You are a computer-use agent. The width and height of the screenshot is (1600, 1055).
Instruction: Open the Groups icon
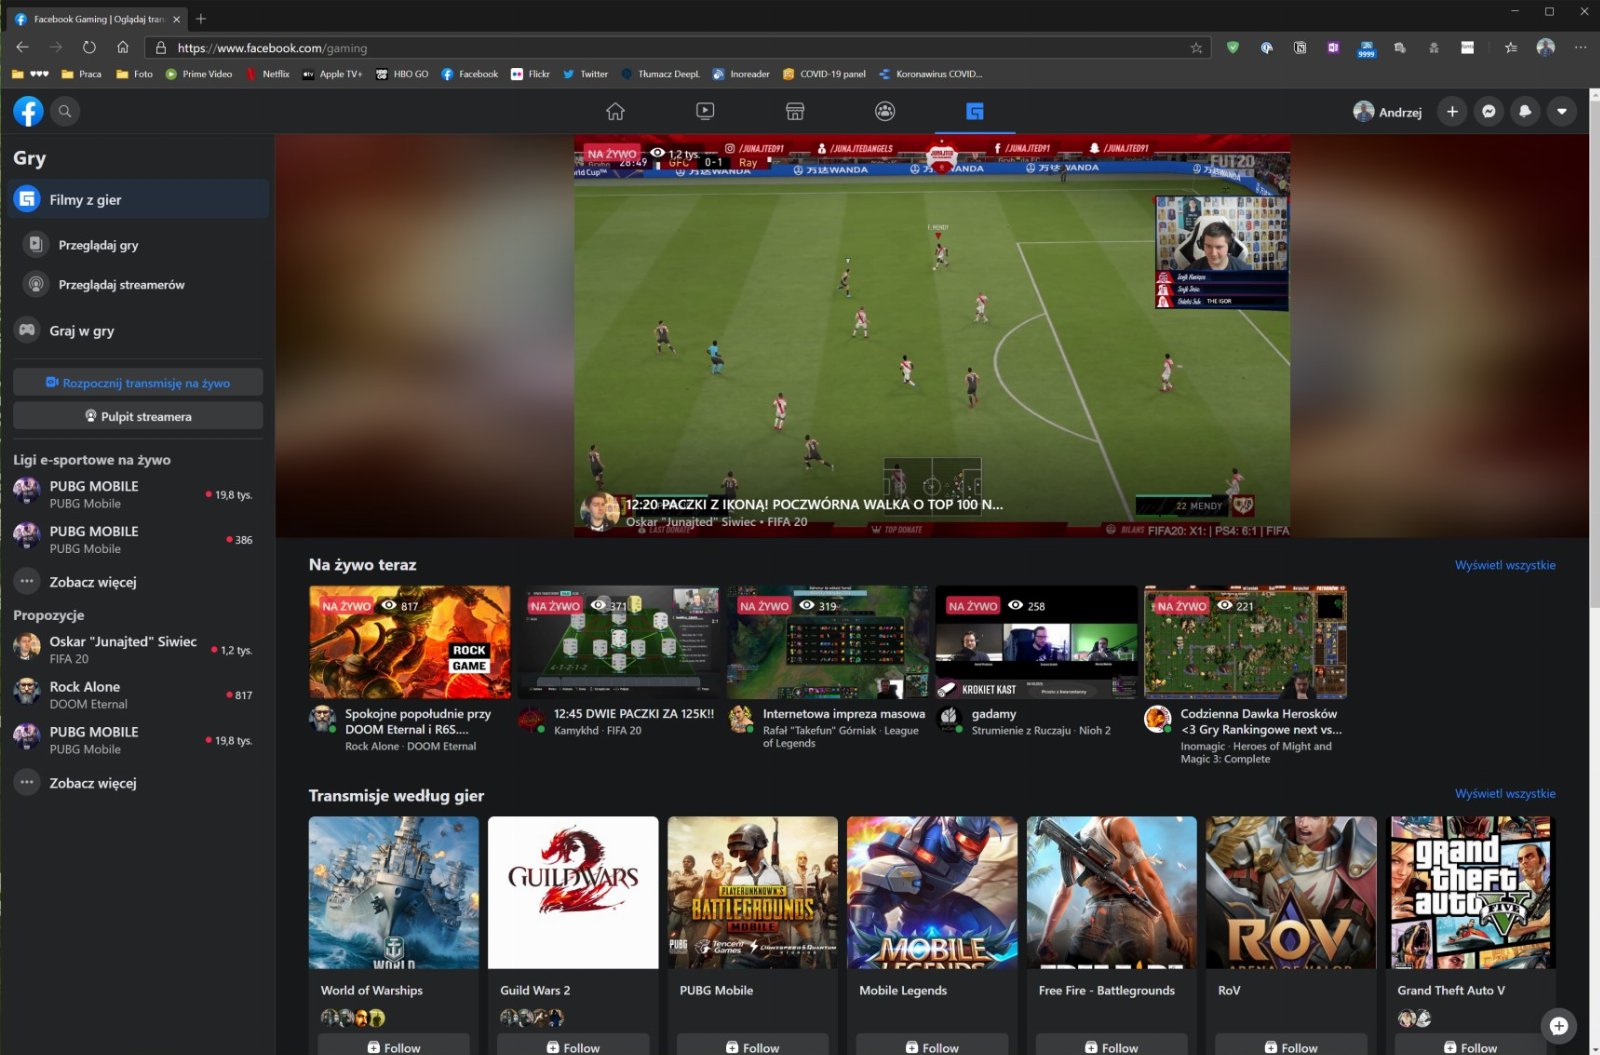(x=885, y=111)
